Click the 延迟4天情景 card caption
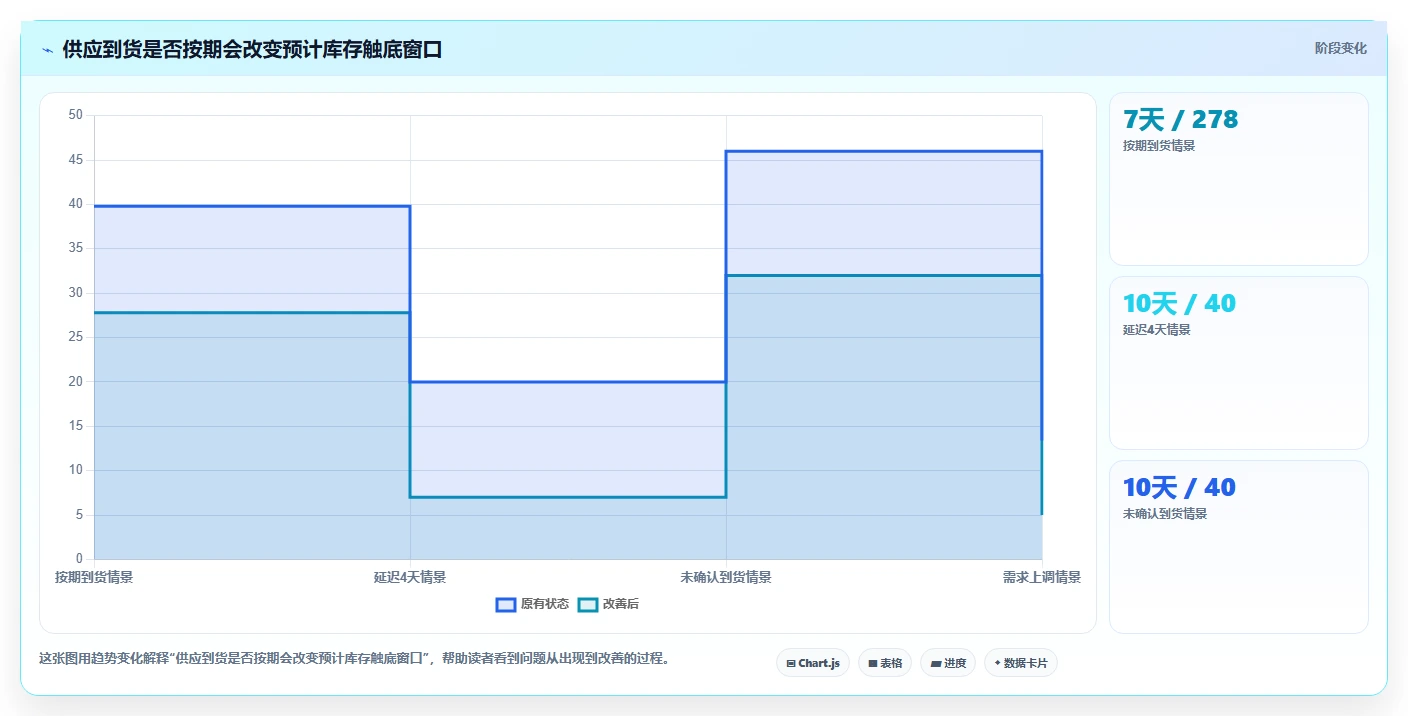The width and height of the screenshot is (1408, 716). tap(1157, 330)
